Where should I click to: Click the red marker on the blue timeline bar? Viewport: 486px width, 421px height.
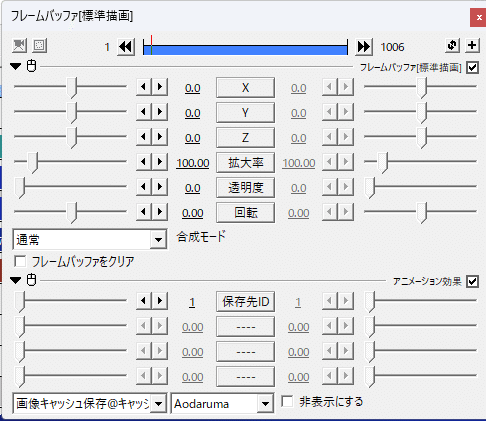(x=151, y=45)
